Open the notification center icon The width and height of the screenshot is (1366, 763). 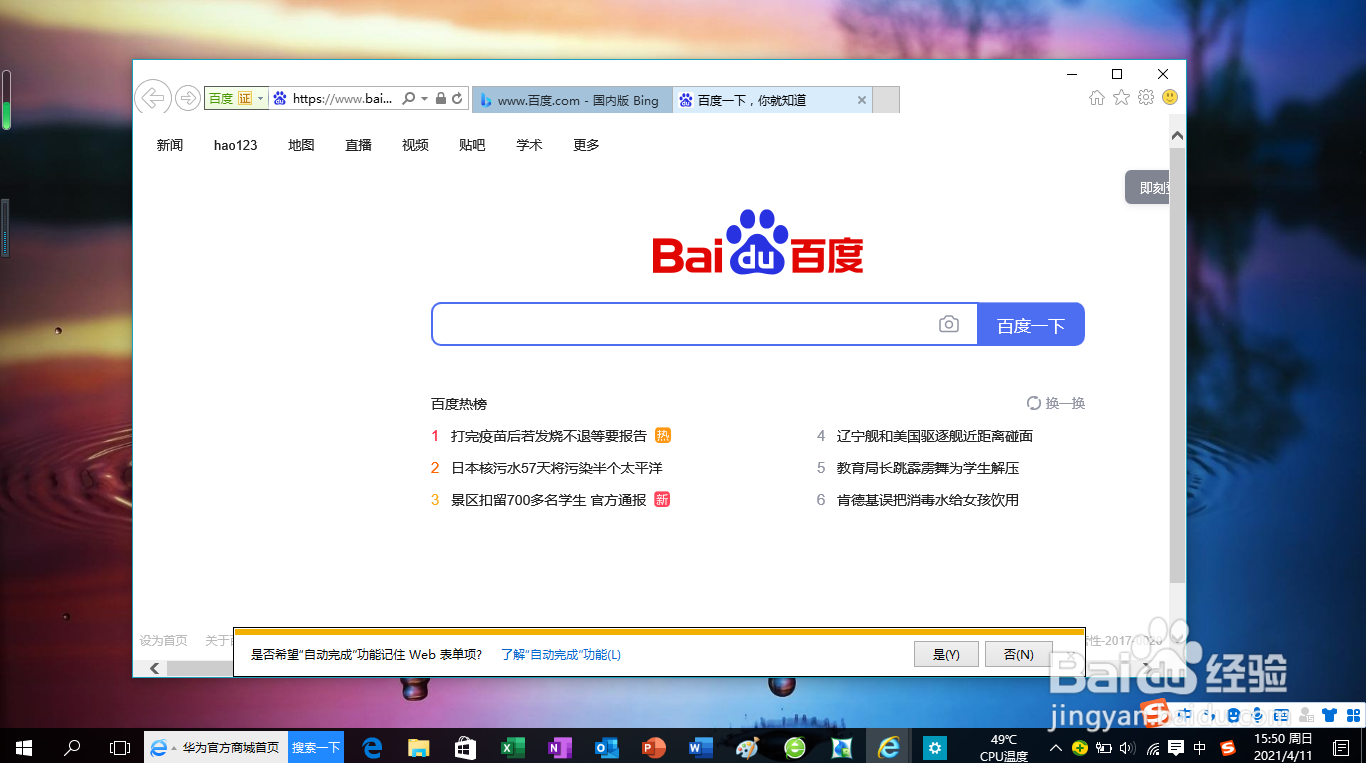1341,747
